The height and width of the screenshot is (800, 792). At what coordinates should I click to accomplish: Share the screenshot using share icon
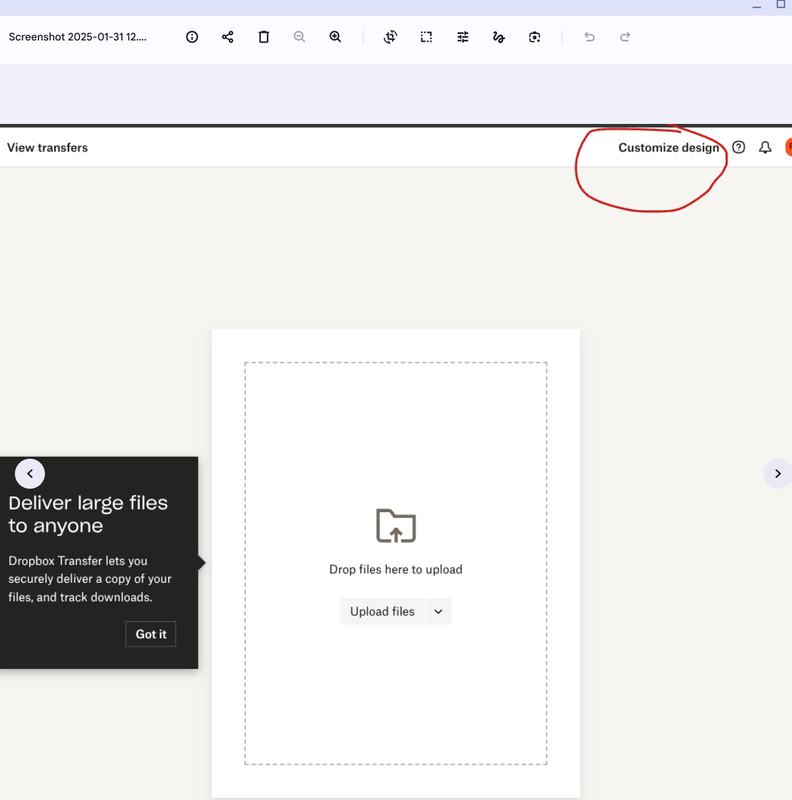tap(228, 37)
